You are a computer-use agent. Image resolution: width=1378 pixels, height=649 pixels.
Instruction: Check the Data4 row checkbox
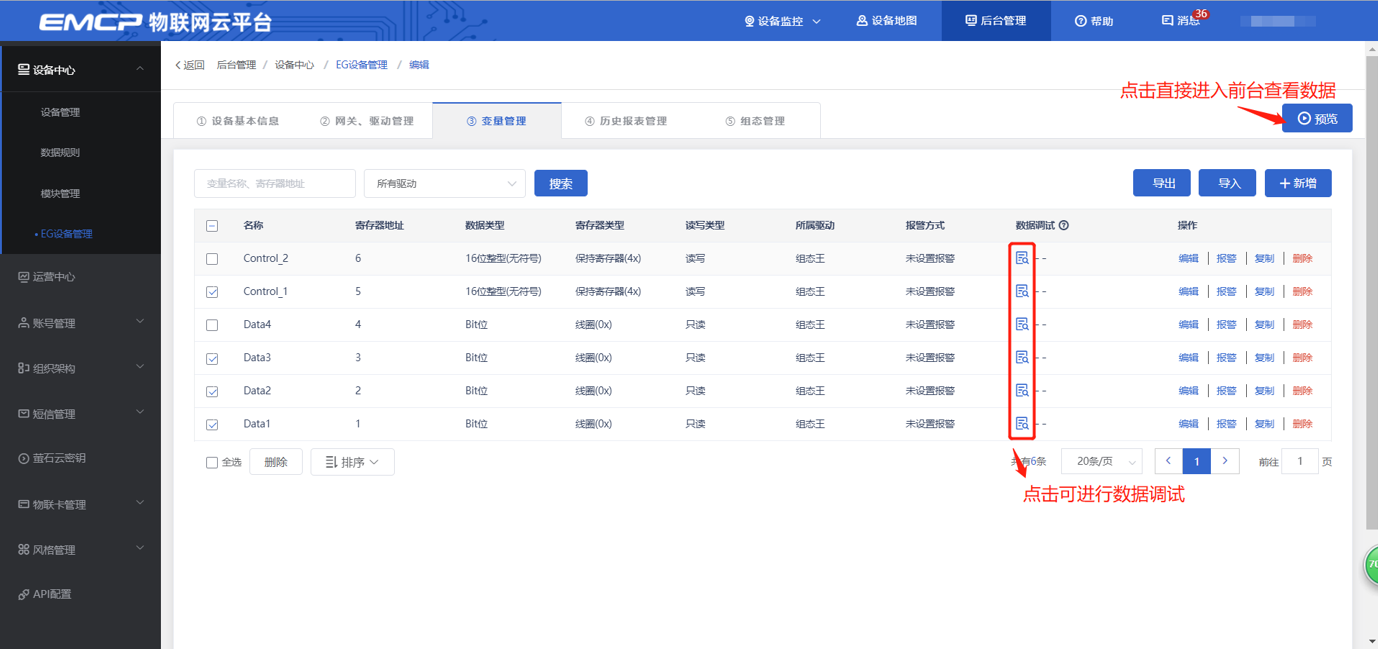pos(212,325)
